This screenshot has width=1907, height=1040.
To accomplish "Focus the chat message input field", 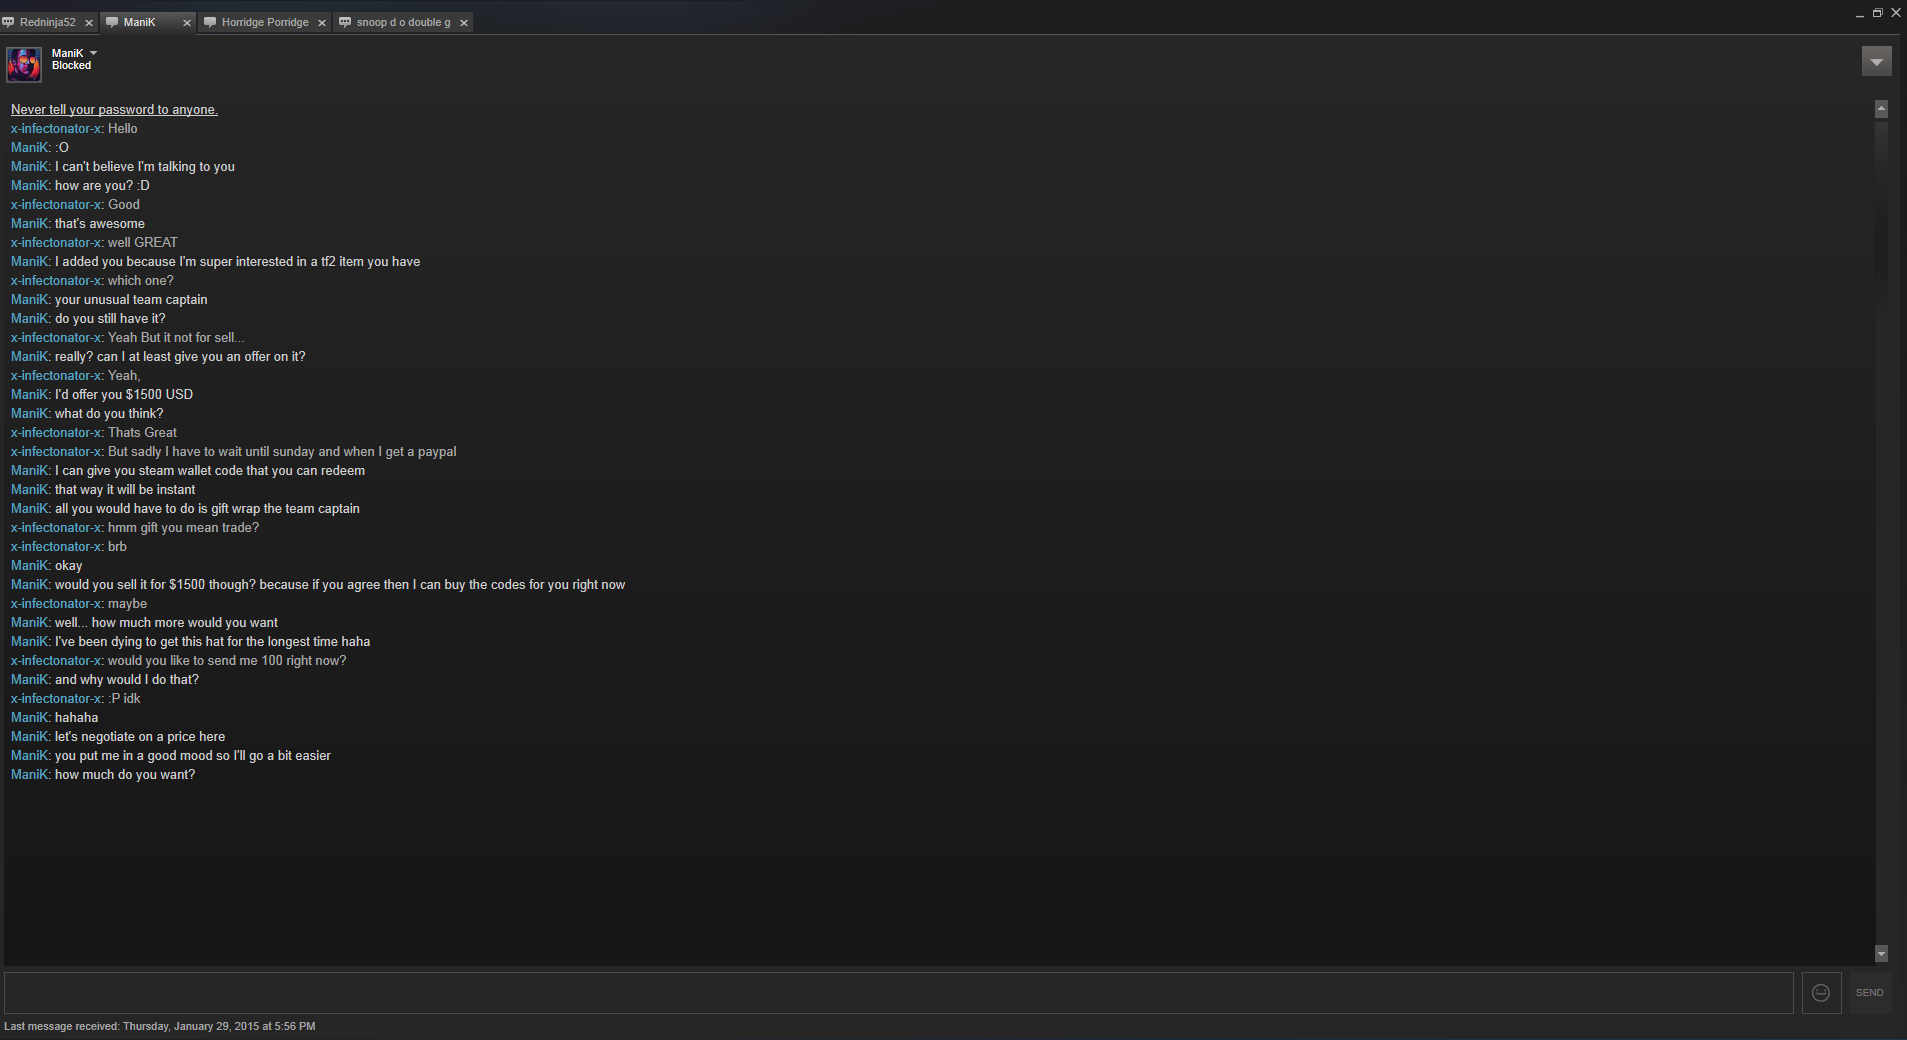I will [x=898, y=993].
